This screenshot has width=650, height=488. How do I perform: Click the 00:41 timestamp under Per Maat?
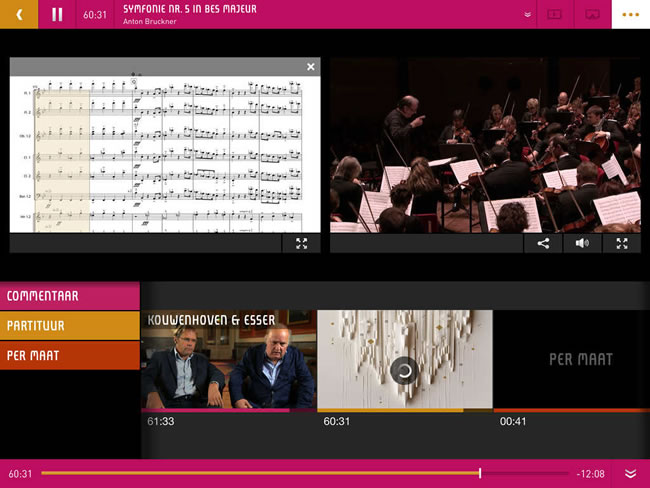tap(513, 421)
